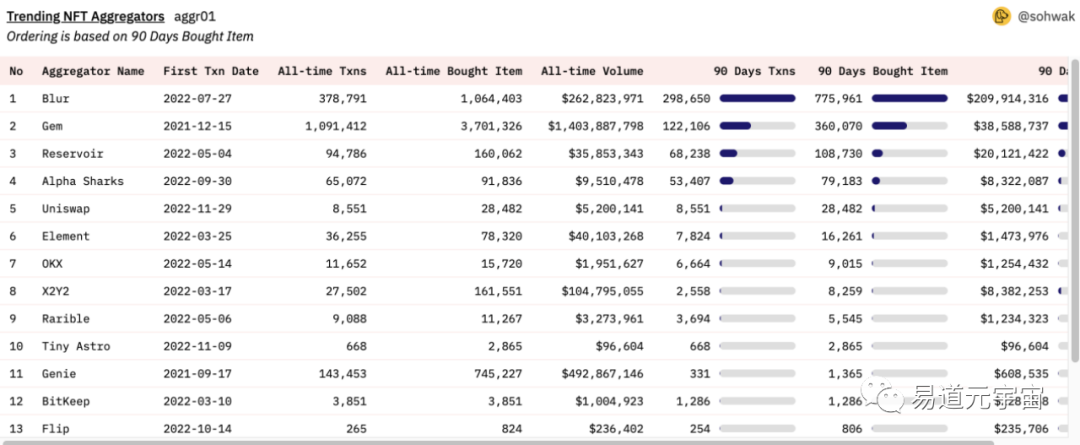
Task: Select the Reservoir aggregator name cell
Action: click(x=72, y=154)
